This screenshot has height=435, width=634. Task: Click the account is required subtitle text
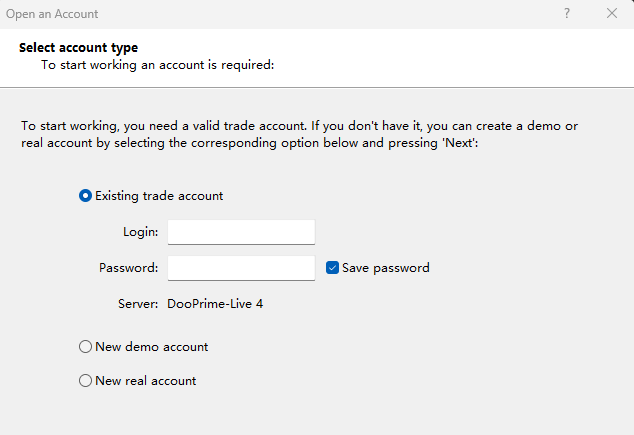[157, 65]
